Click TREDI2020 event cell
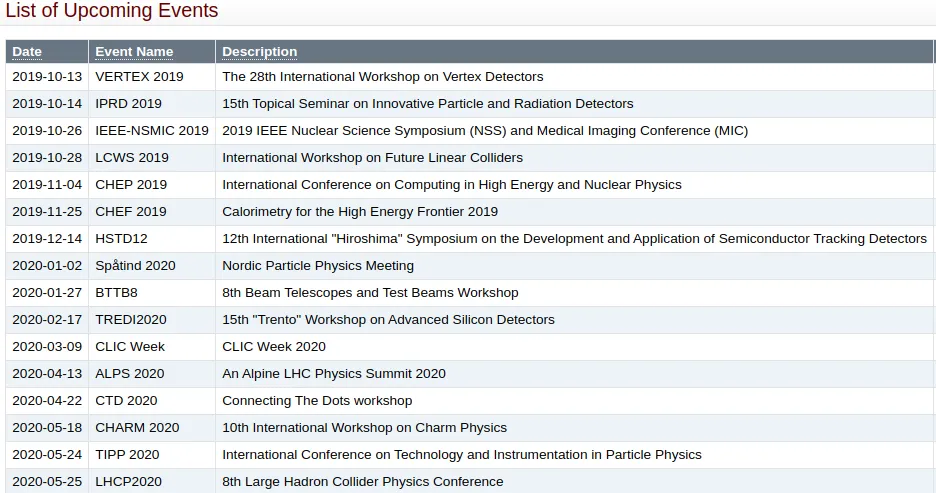Viewport: 936px width, 493px height. click(x=131, y=319)
